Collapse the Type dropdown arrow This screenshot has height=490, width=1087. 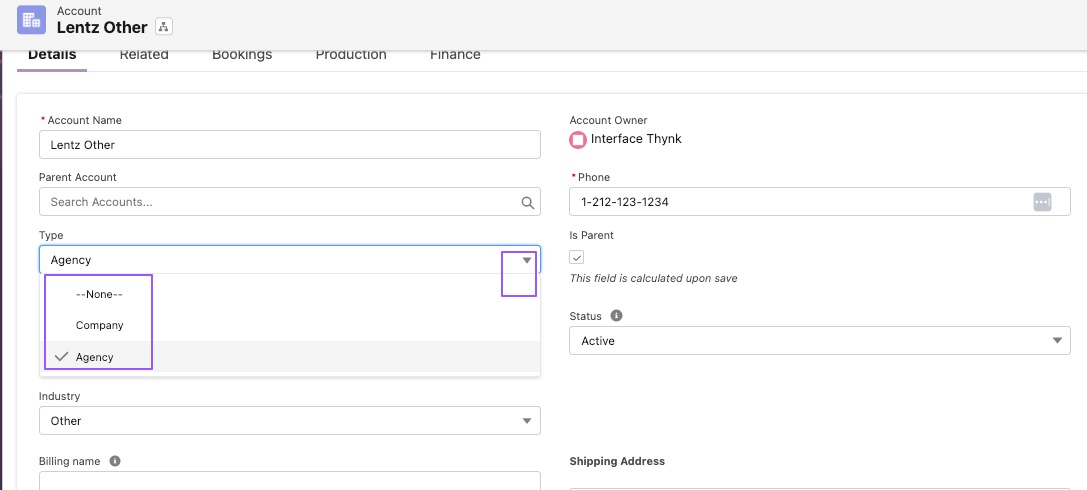tap(527, 260)
